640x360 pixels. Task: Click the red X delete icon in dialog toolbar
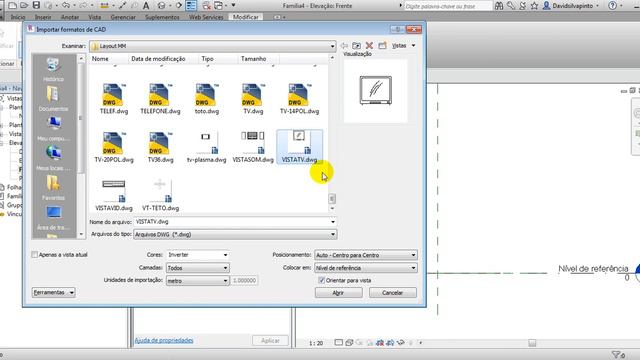point(369,46)
